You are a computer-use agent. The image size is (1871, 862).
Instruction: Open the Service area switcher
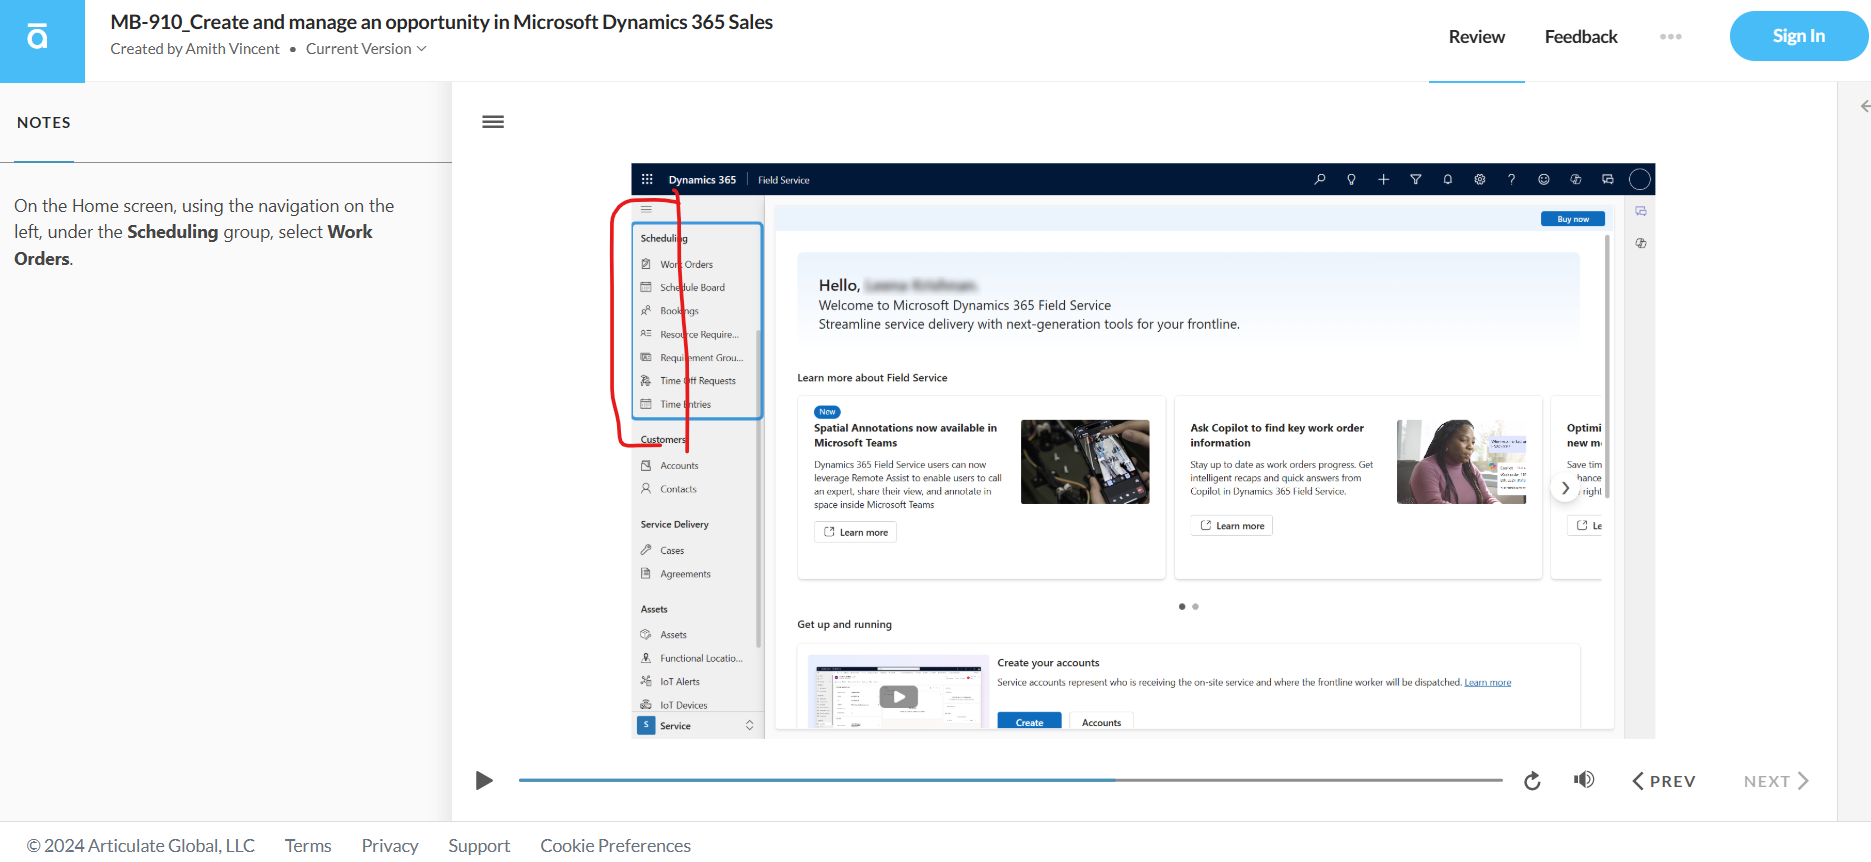pos(697,726)
